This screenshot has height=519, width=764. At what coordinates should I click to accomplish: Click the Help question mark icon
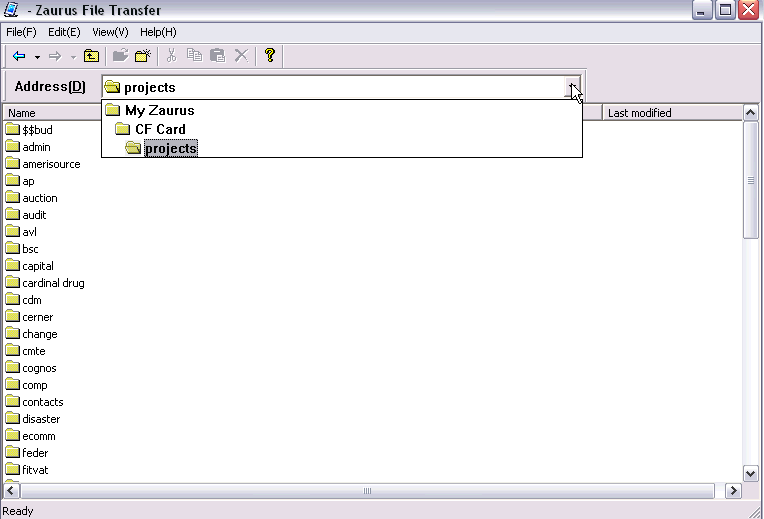click(x=269, y=56)
